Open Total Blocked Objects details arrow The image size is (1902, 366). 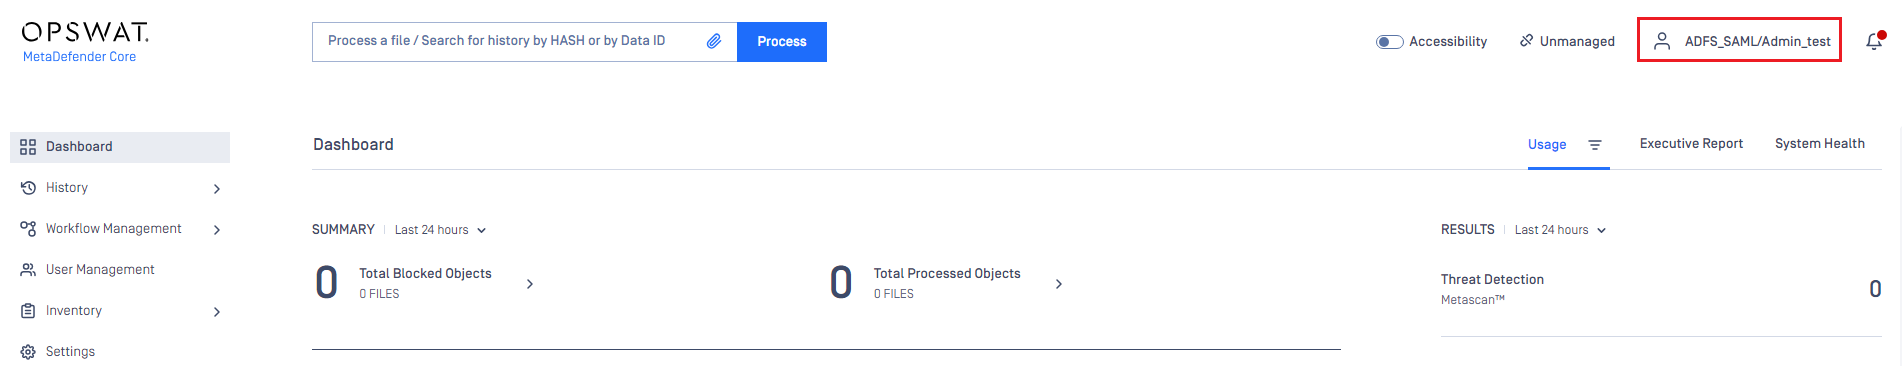[530, 284]
